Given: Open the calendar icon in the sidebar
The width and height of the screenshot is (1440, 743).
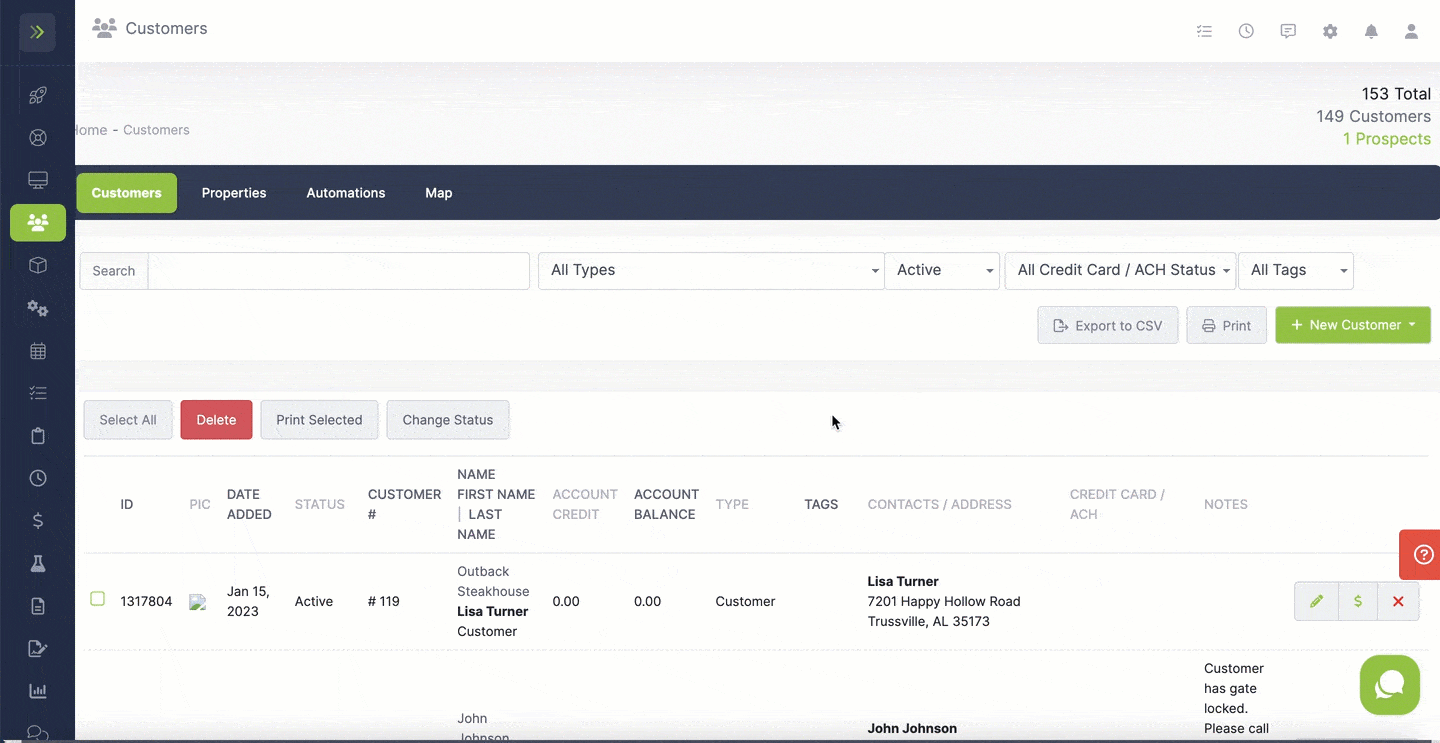Looking at the screenshot, I should (x=38, y=351).
